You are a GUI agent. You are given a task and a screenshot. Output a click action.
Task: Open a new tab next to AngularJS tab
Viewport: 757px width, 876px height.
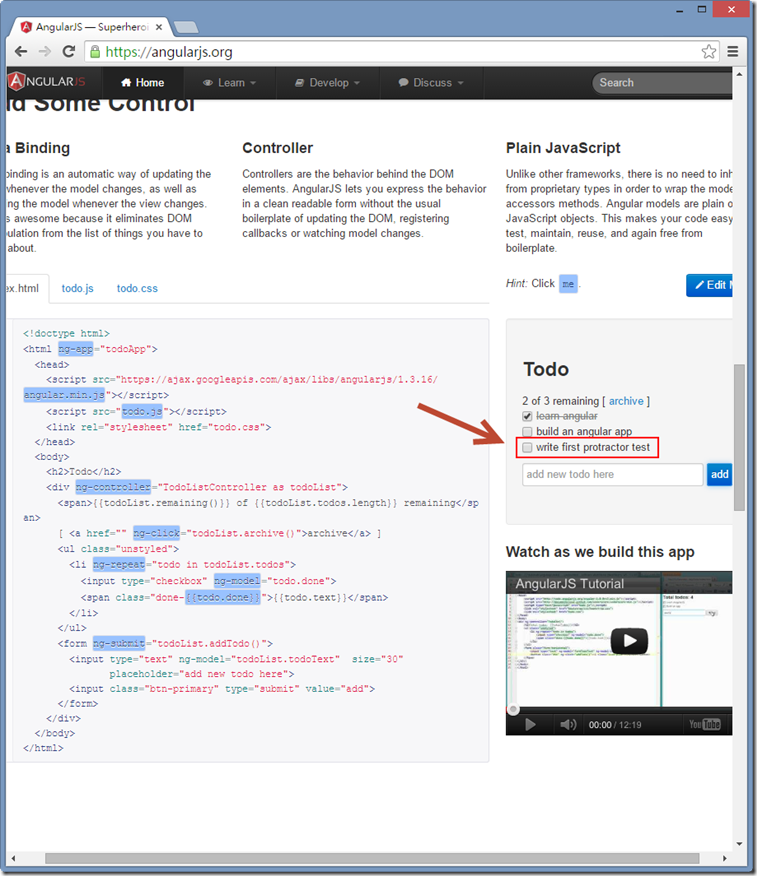[185, 27]
